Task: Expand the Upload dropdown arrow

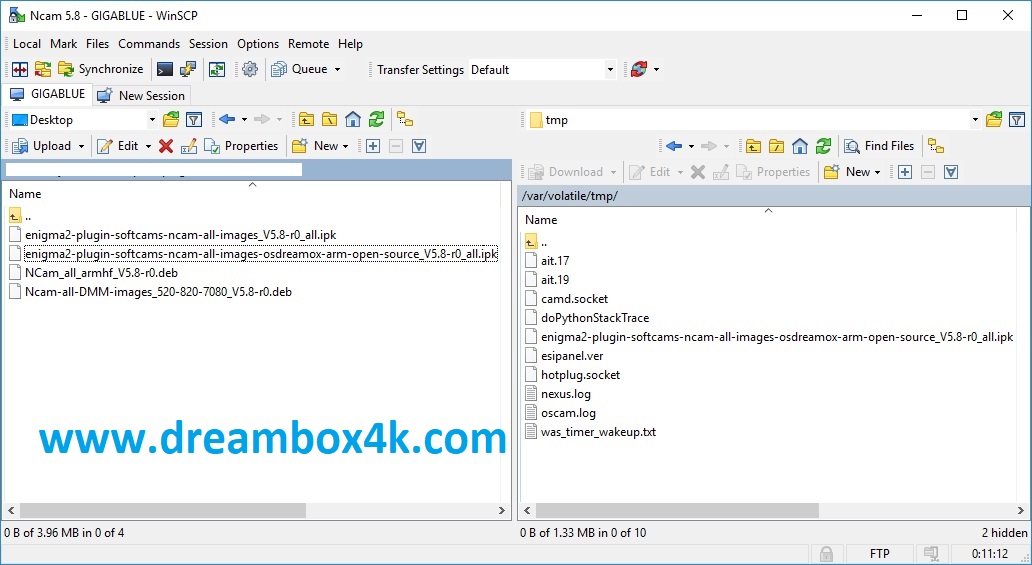Action: click(82, 146)
